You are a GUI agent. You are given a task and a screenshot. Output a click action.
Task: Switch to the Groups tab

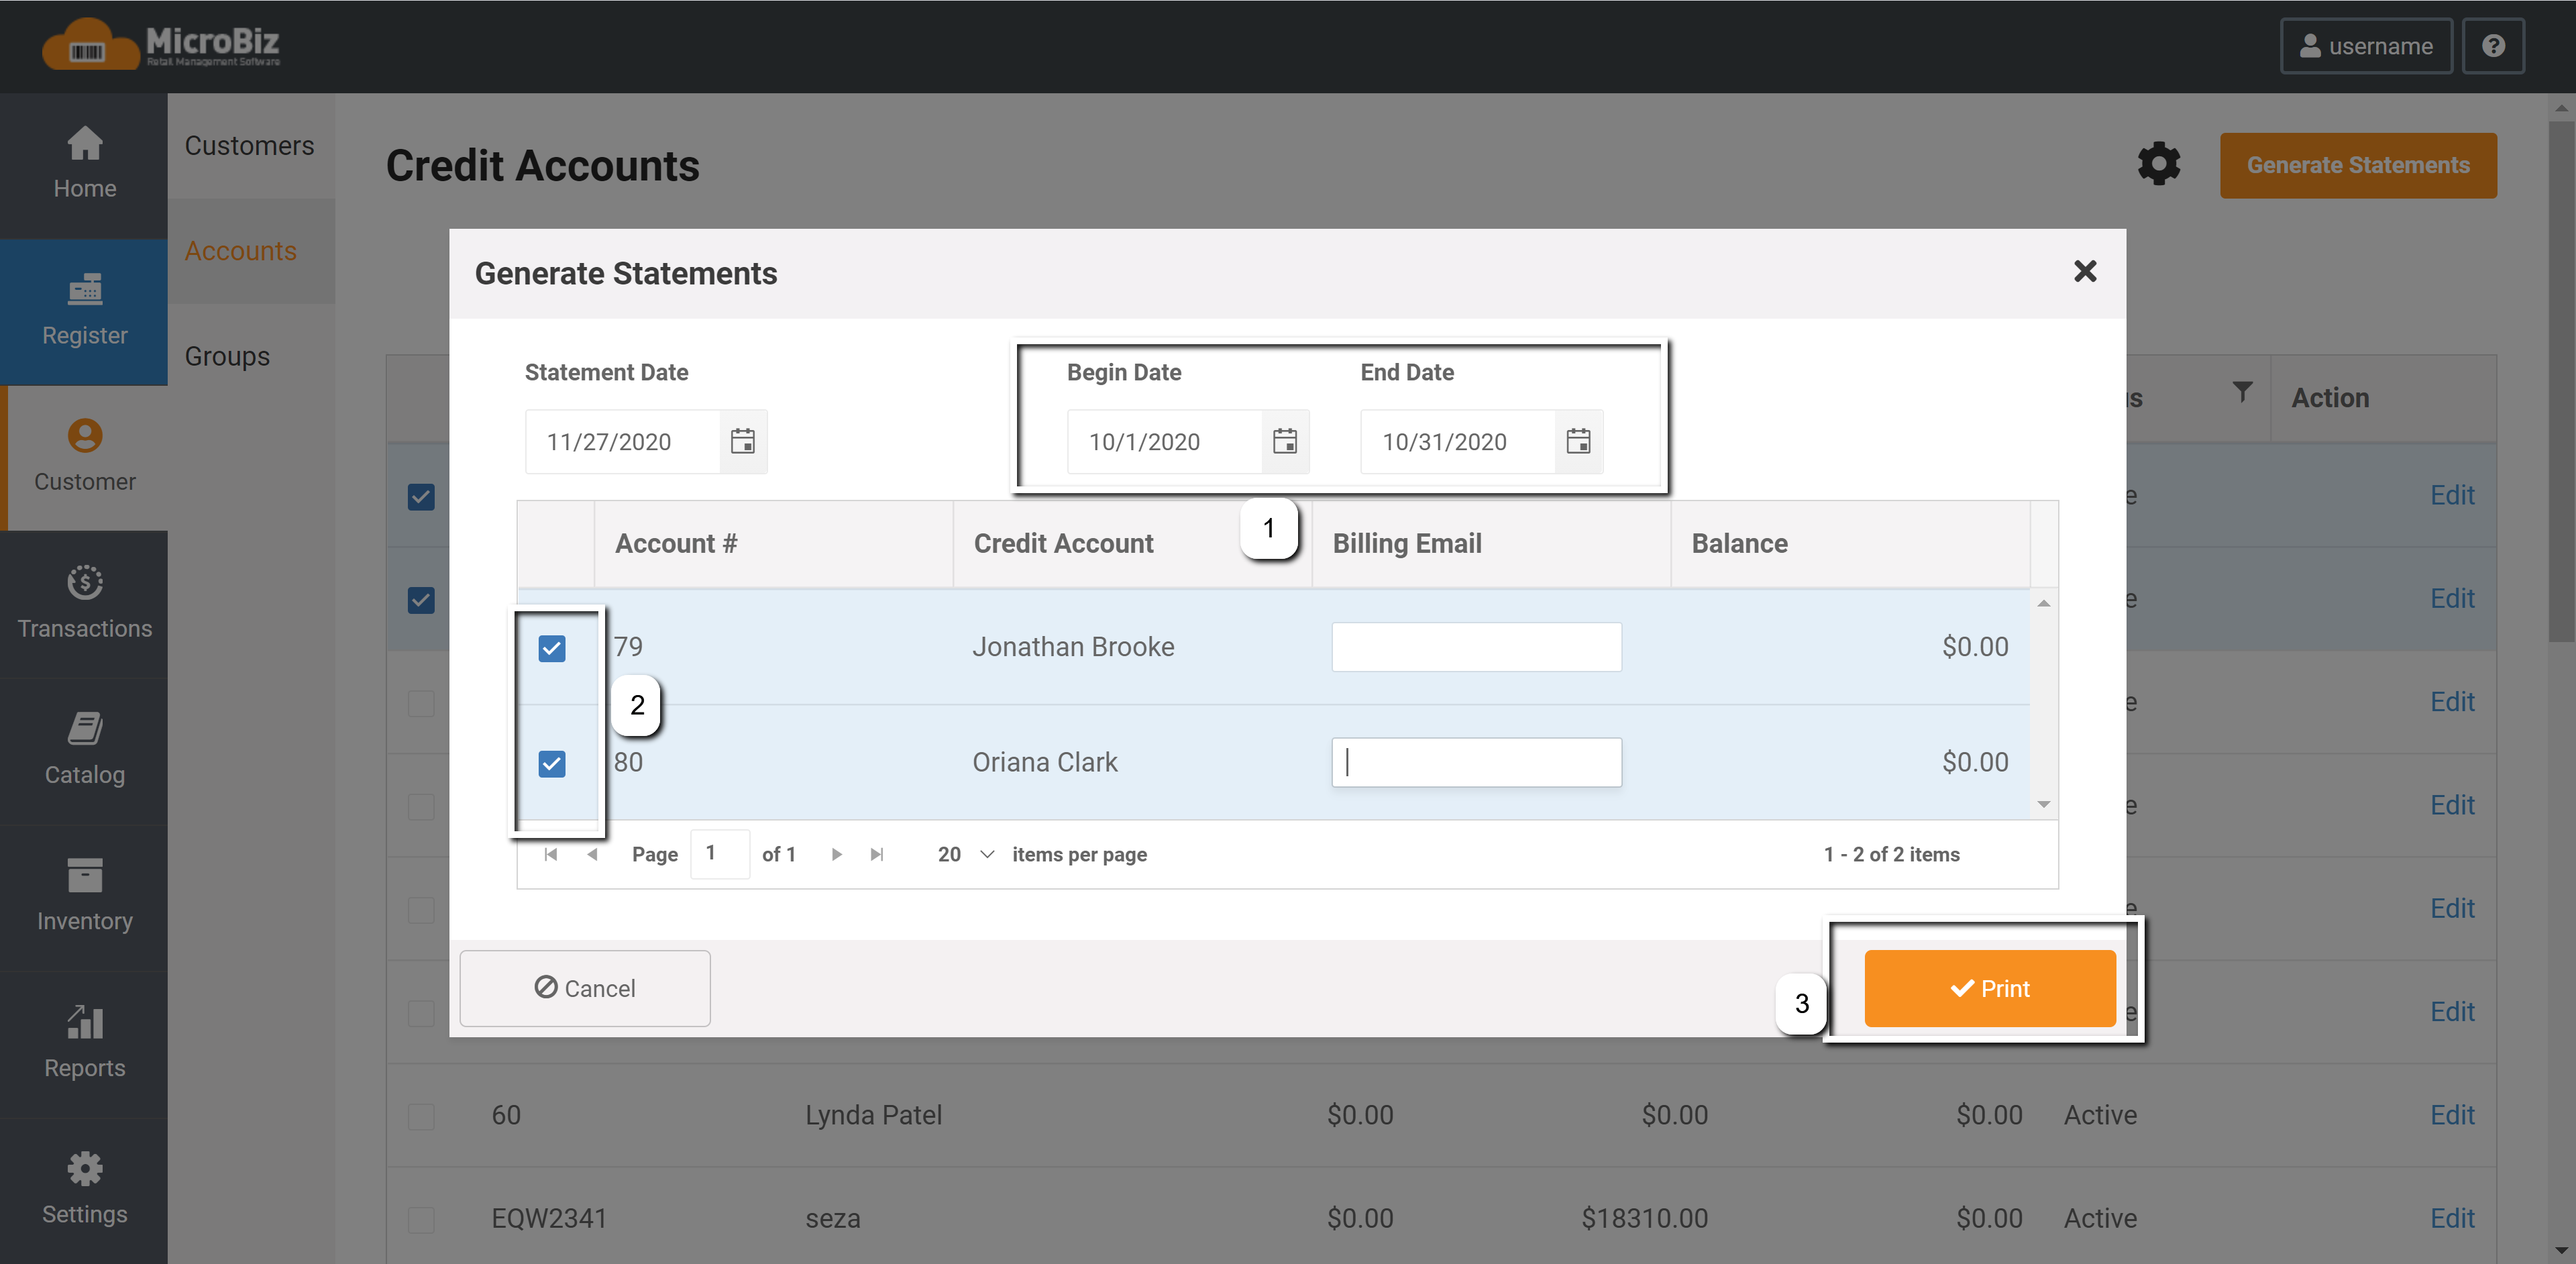[226, 355]
